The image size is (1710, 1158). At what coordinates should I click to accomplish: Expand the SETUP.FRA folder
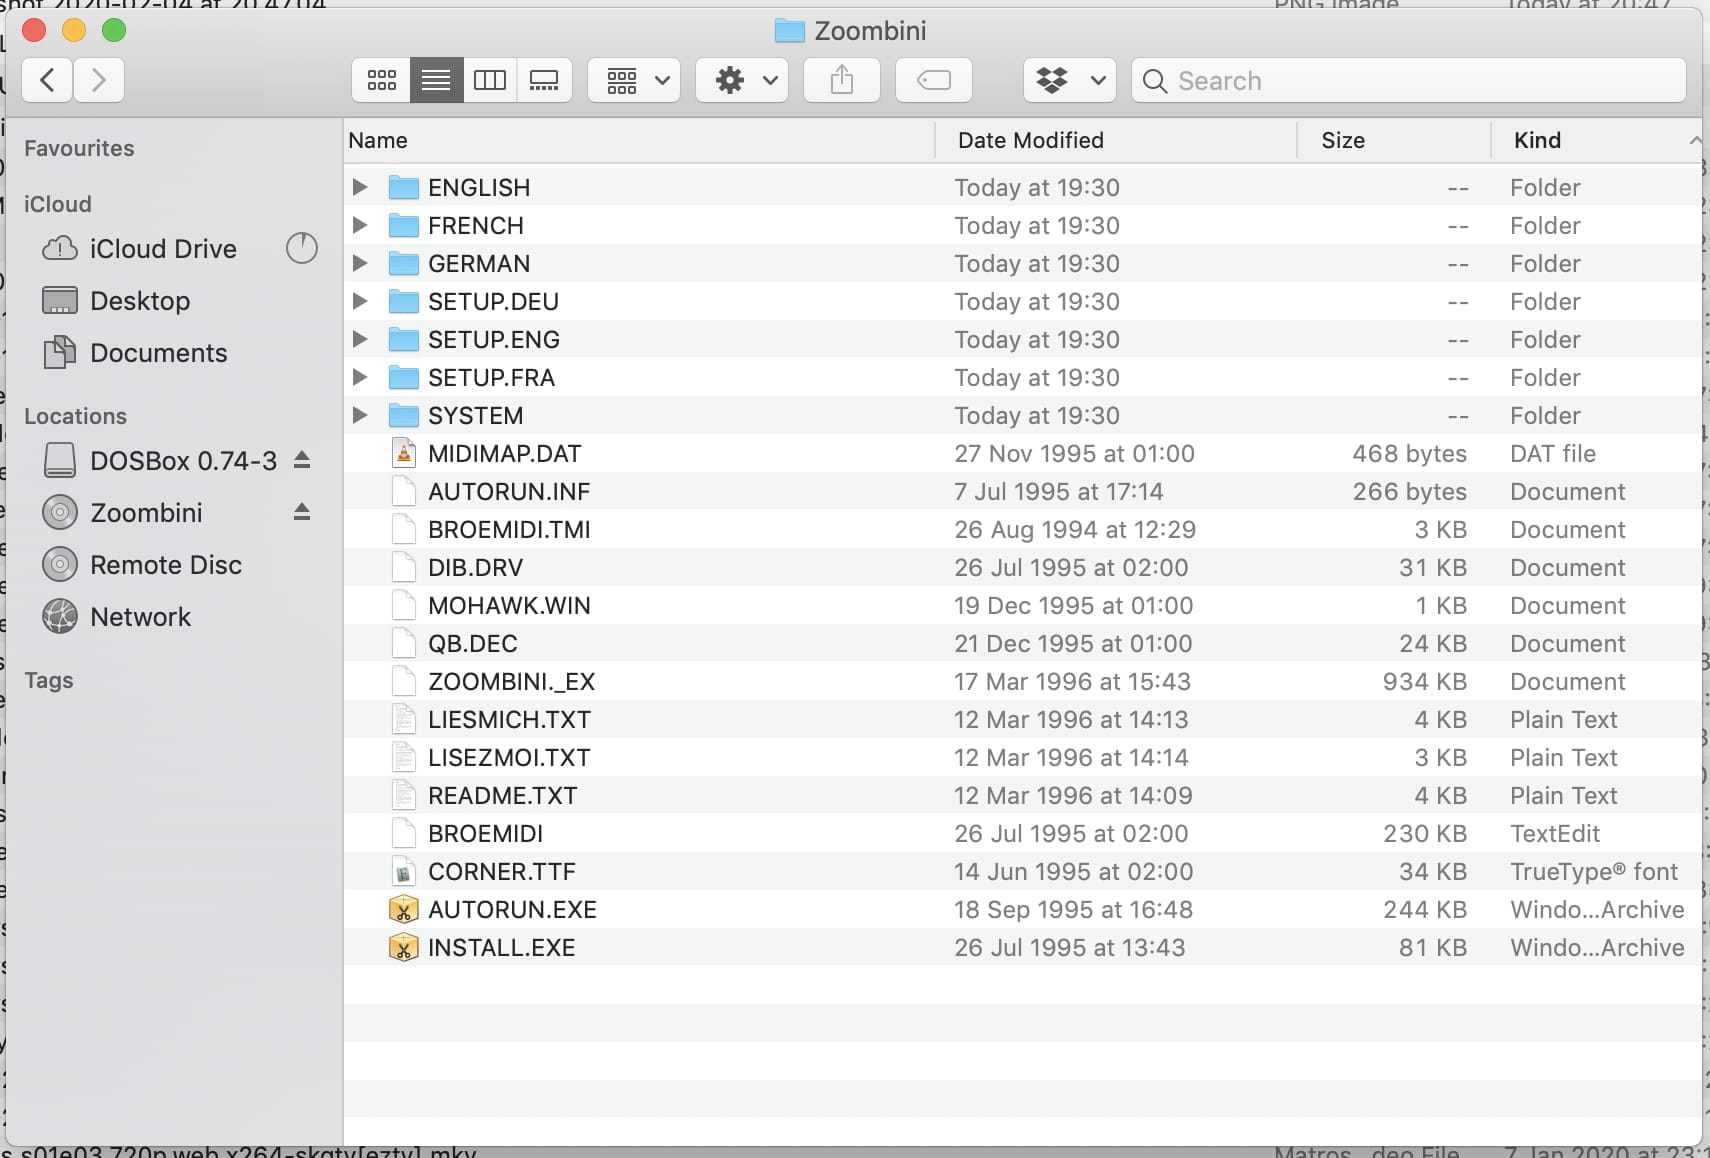(x=360, y=377)
